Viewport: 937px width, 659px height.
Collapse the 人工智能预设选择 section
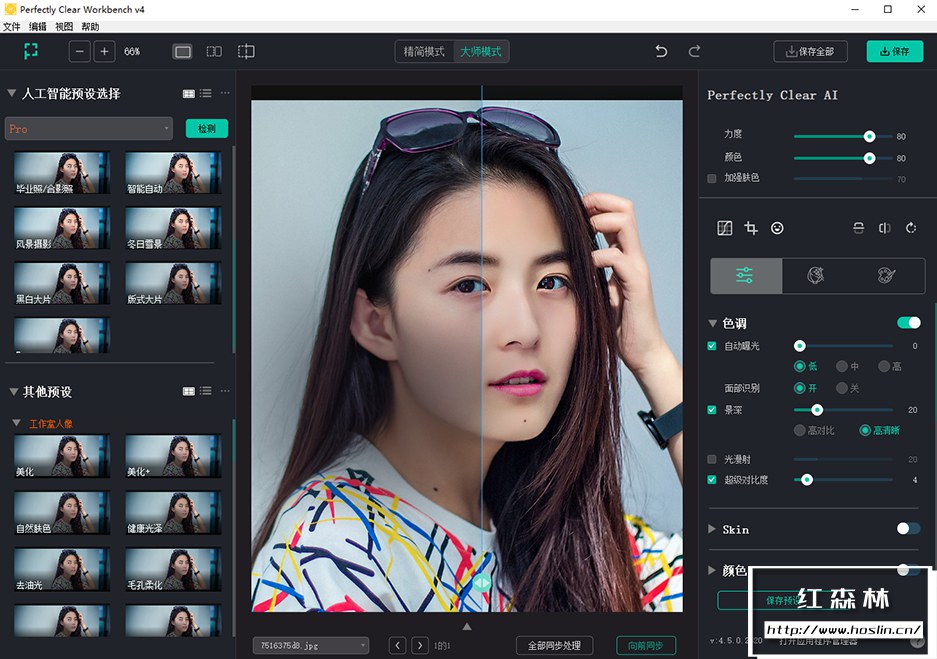coord(11,93)
